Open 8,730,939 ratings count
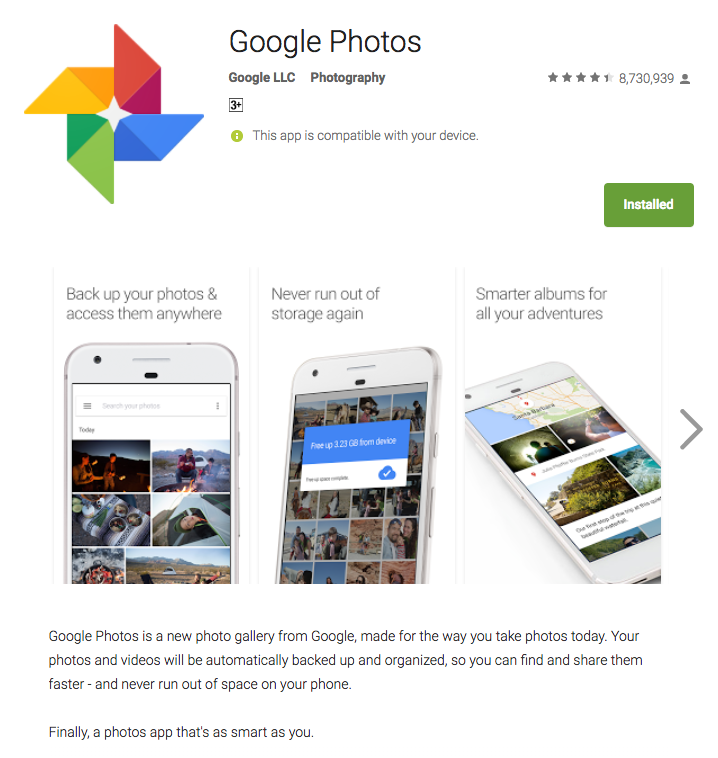The height and width of the screenshot is (758, 718). click(646, 78)
